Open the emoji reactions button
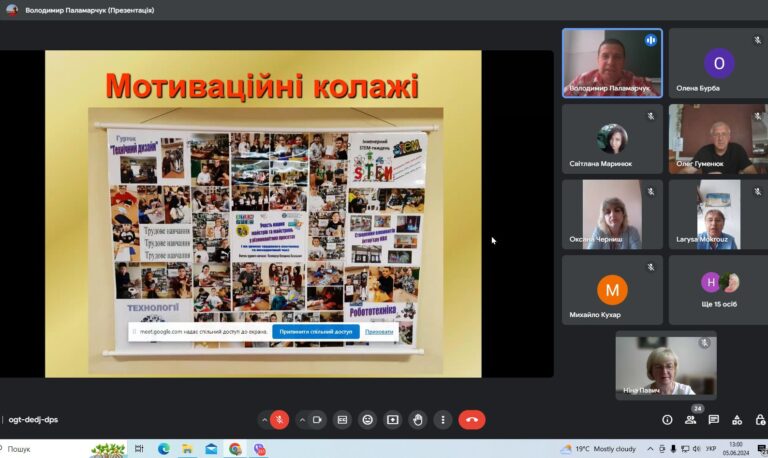 tap(367, 420)
